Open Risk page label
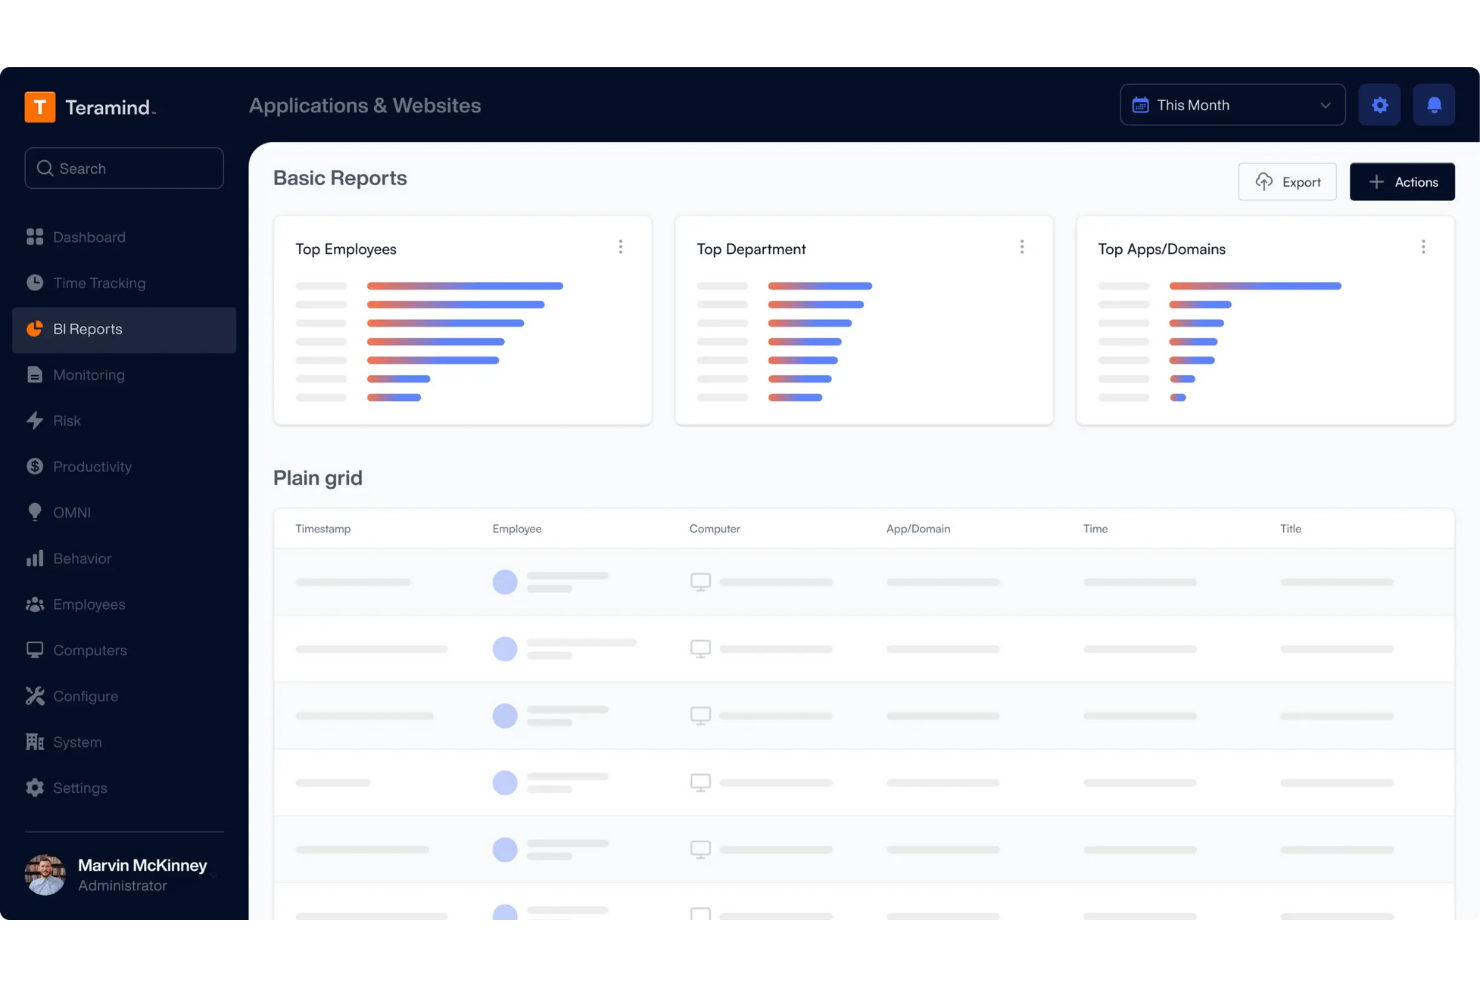This screenshot has height=987, width=1480. click(x=67, y=421)
